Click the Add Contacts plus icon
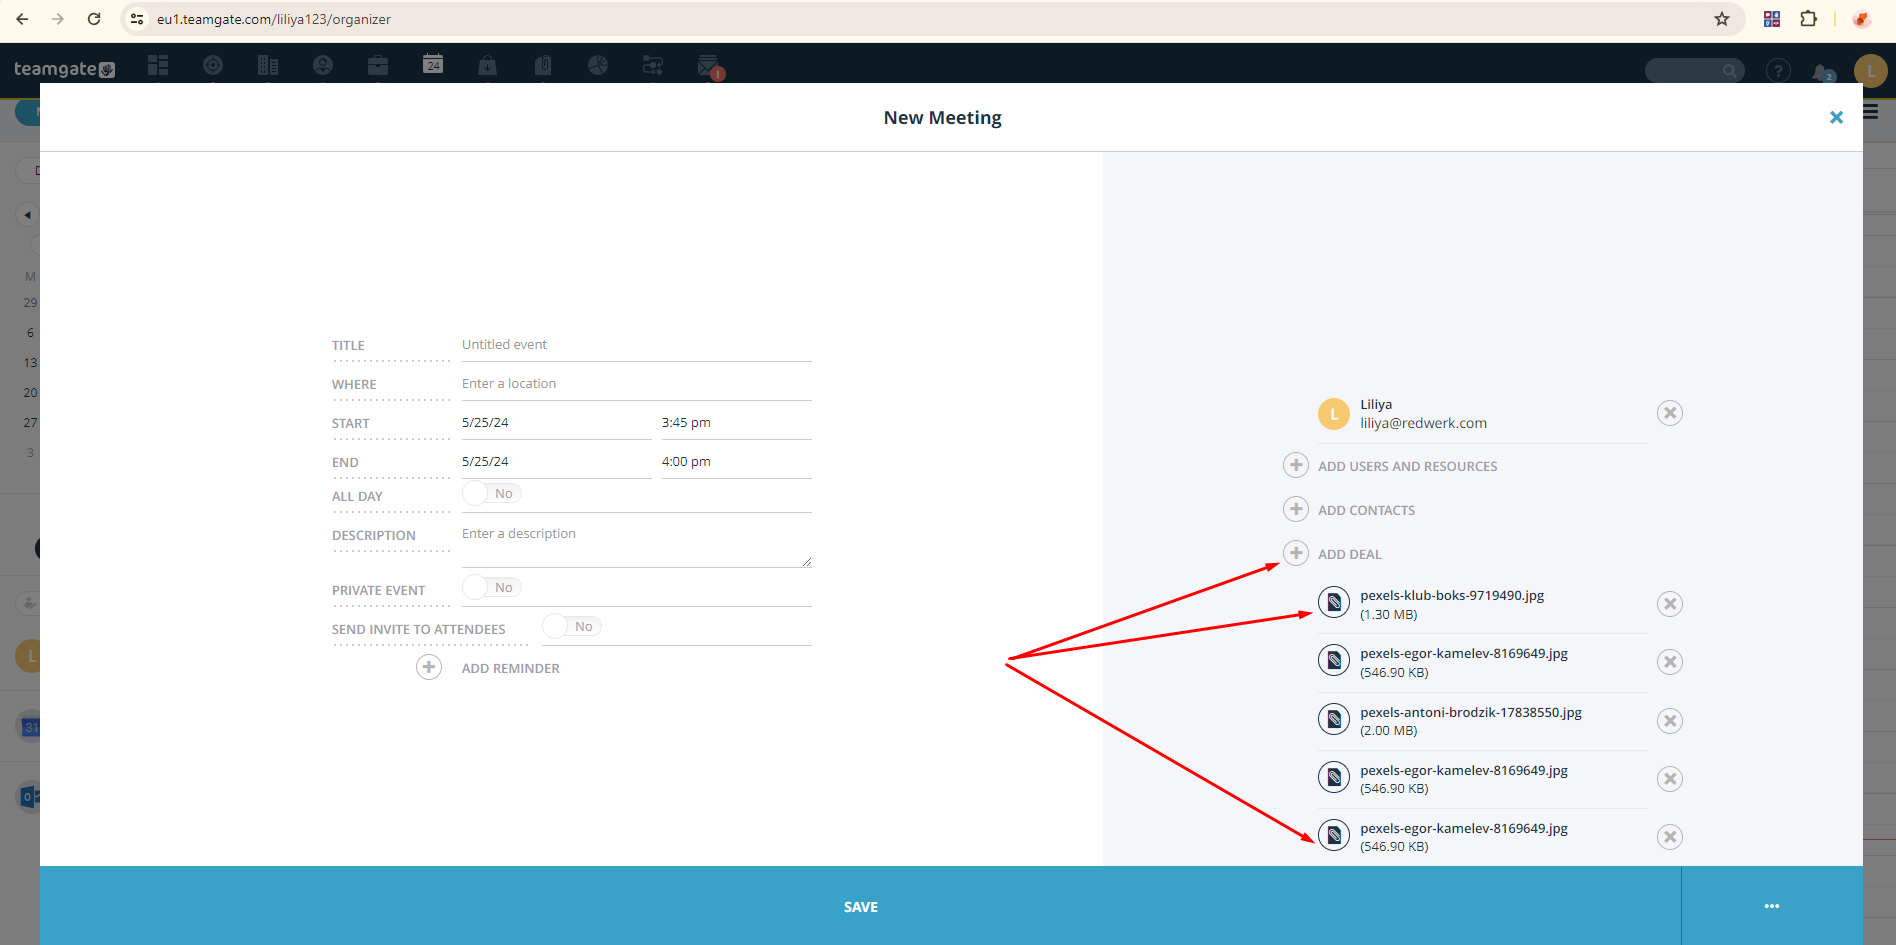 point(1296,510)
